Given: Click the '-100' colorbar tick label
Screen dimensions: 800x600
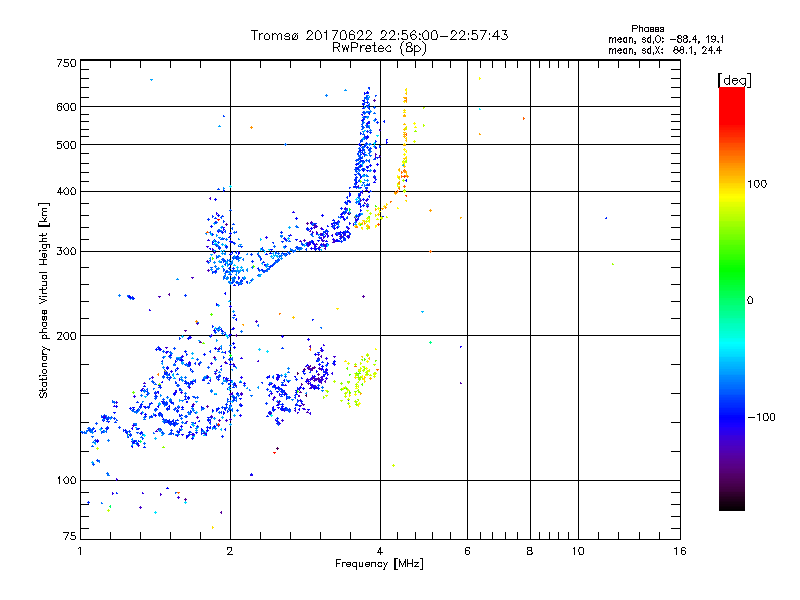Looking at the screenshot, I should pos(761,417).
